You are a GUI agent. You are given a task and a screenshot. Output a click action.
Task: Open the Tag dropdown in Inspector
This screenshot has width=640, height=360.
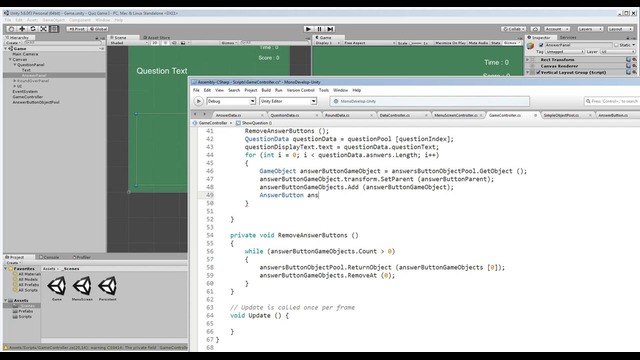click(x=565, y=52)
